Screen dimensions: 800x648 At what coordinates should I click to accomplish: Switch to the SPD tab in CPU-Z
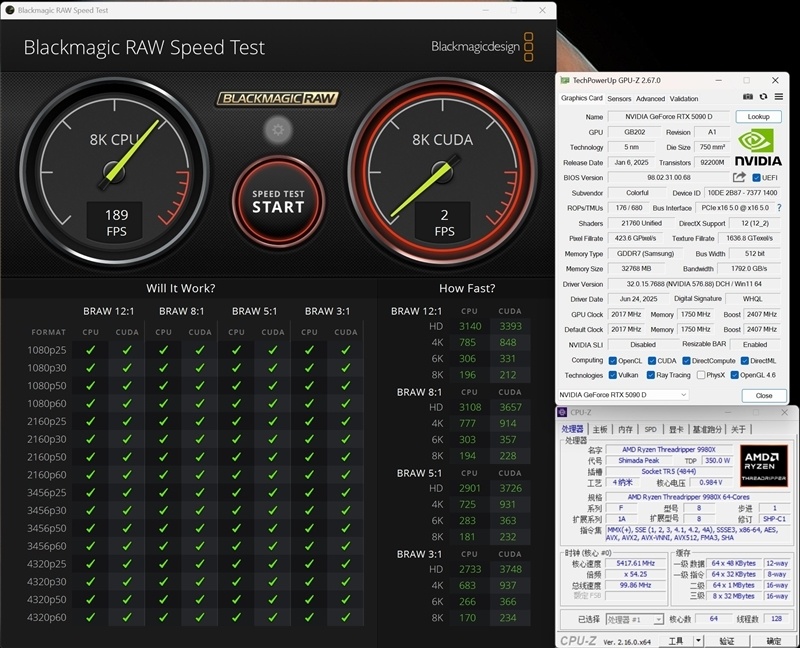point(650,429)
